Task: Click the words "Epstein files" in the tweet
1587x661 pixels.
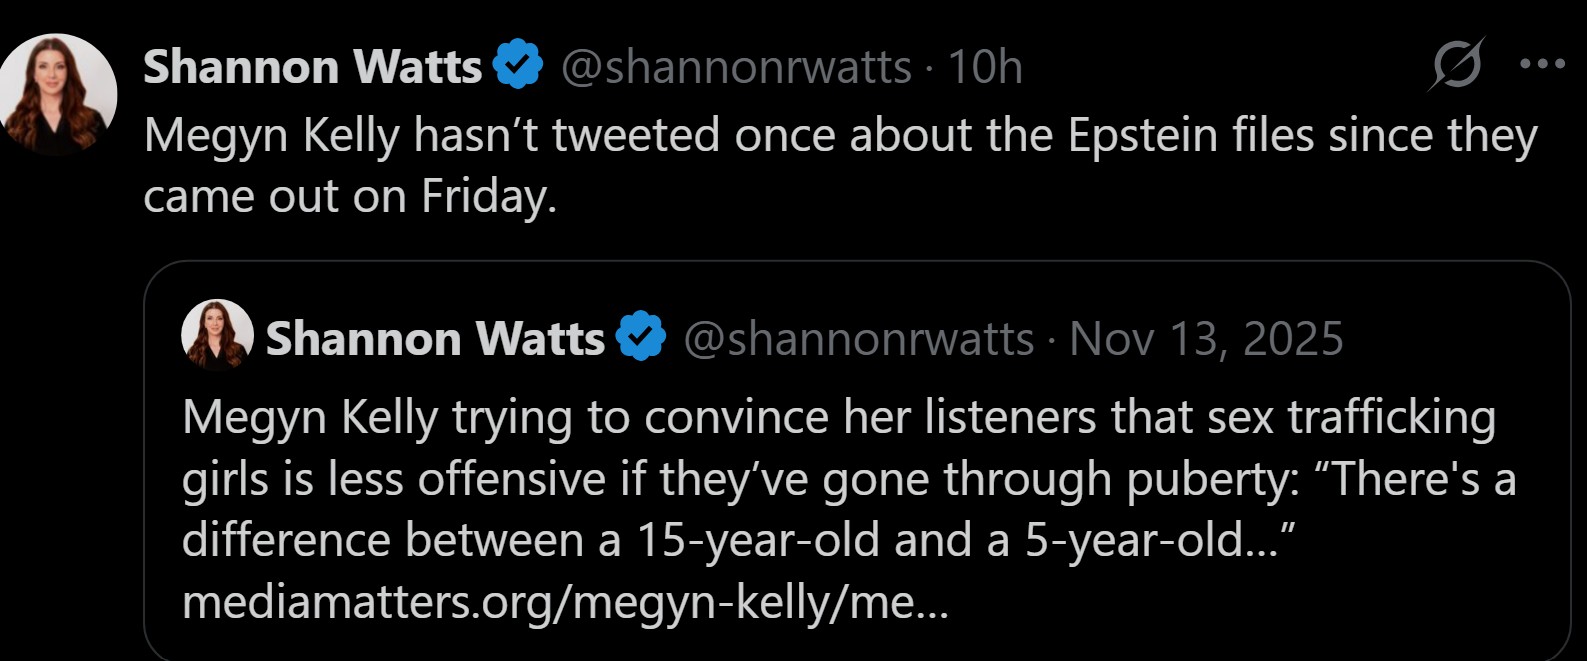Action: (x=1191, y=135)
